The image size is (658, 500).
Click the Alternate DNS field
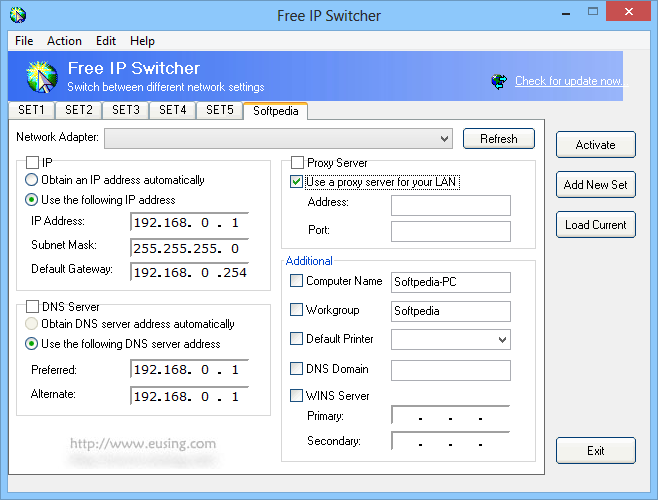tap(190, 396)
